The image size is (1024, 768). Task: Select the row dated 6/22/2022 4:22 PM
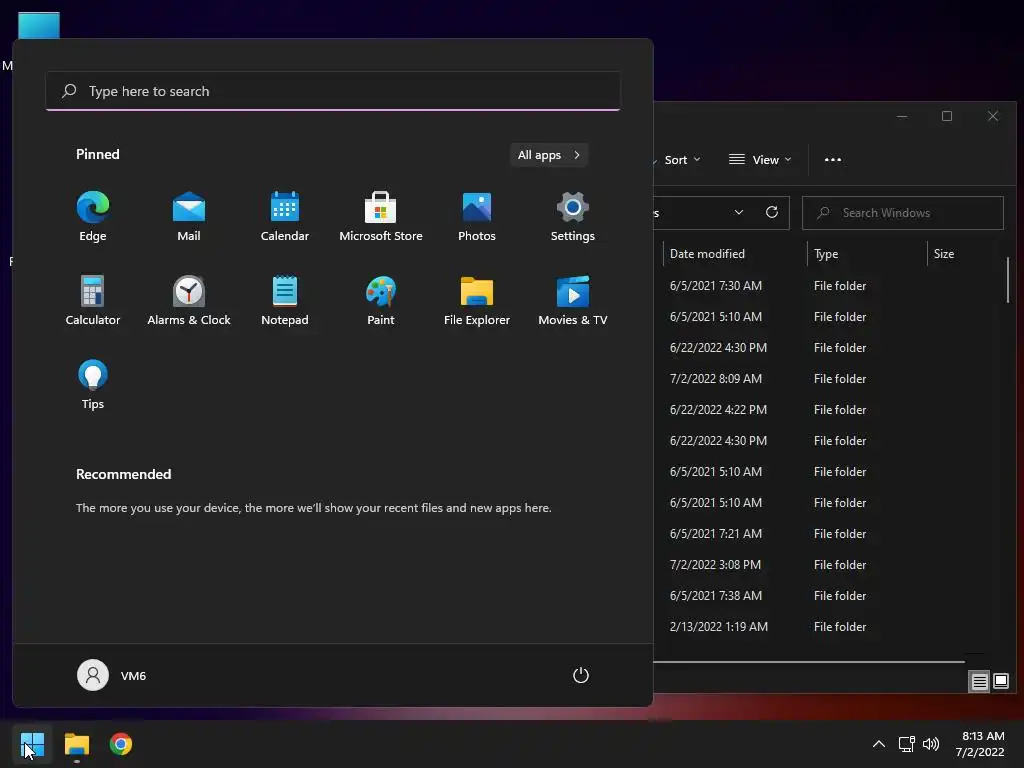click(x=829, y=410)
